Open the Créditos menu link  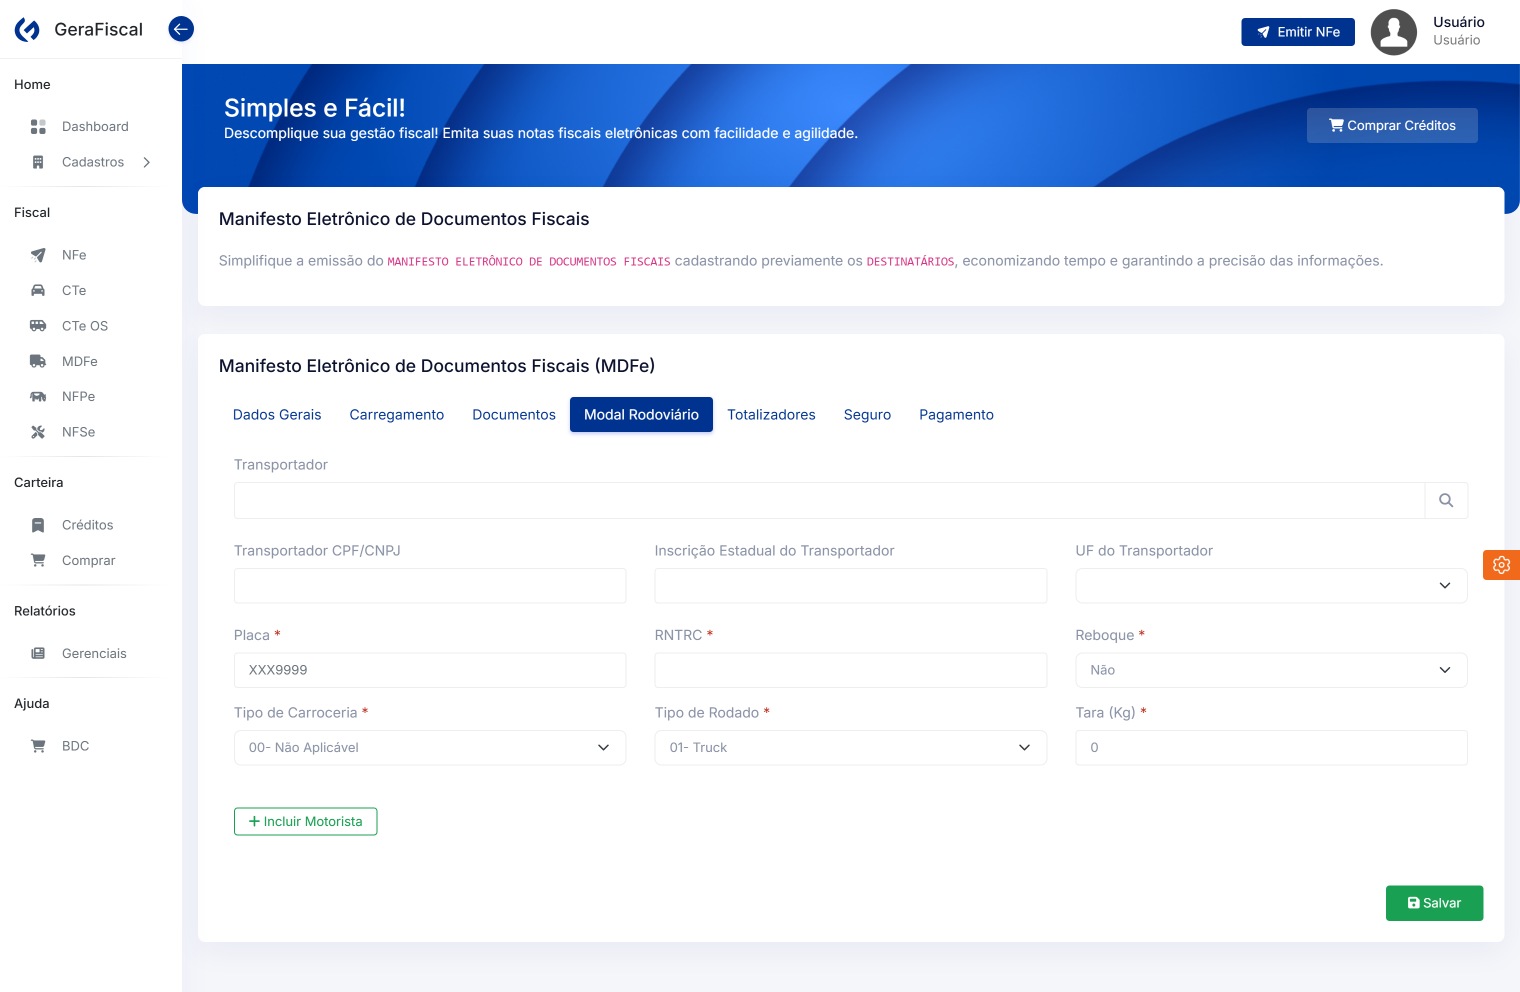pyautogui.click(x=88, y=525)
